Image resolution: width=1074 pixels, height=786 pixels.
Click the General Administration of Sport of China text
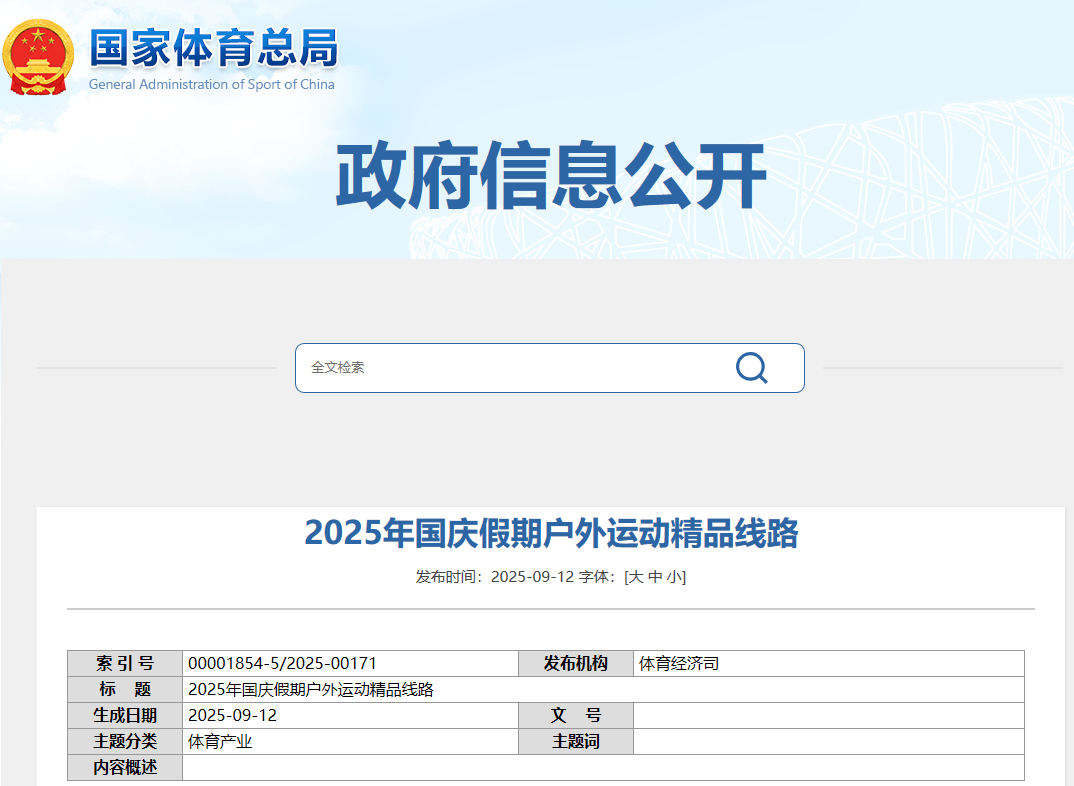211,85
